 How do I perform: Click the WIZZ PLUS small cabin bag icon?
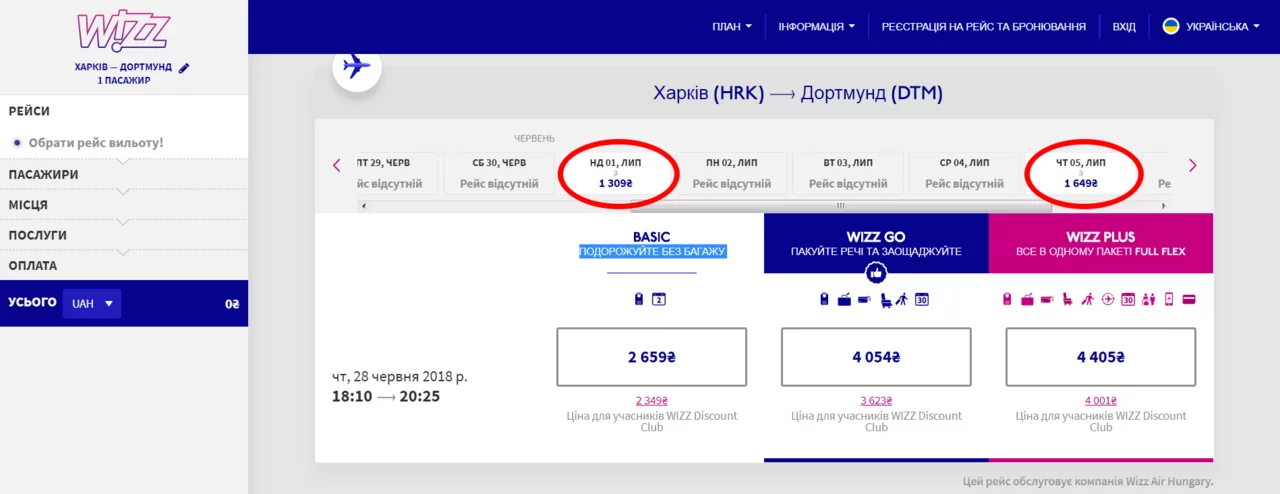(1007, 298)
